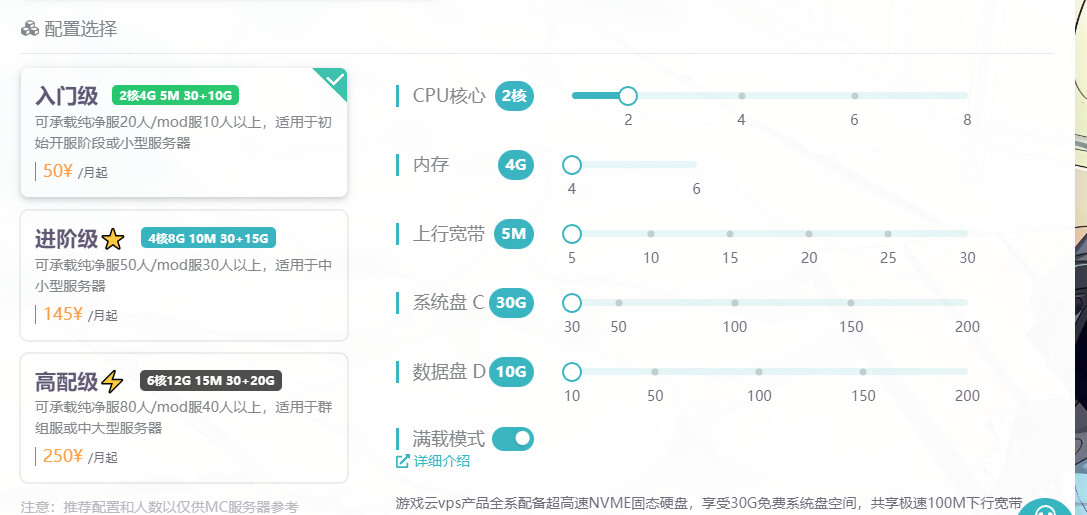
Task: Click the CPU核心 slider handle
Action: 628,96
